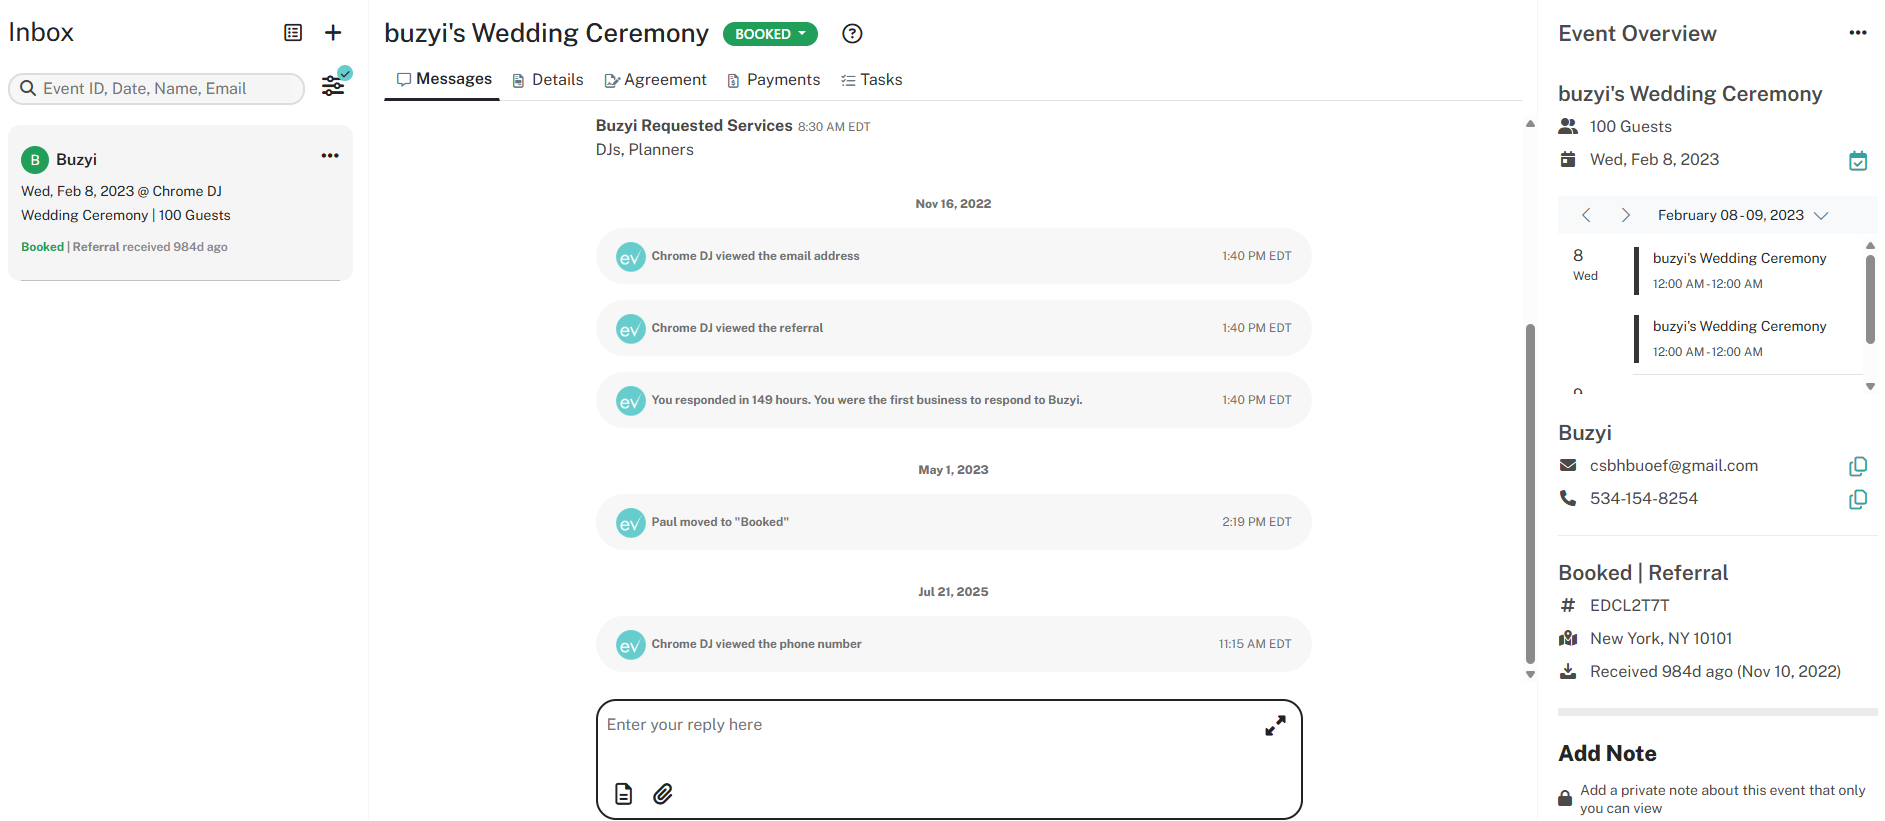Switch to the Details tab
Screen dimensions: 1885x821
[547, 80]
